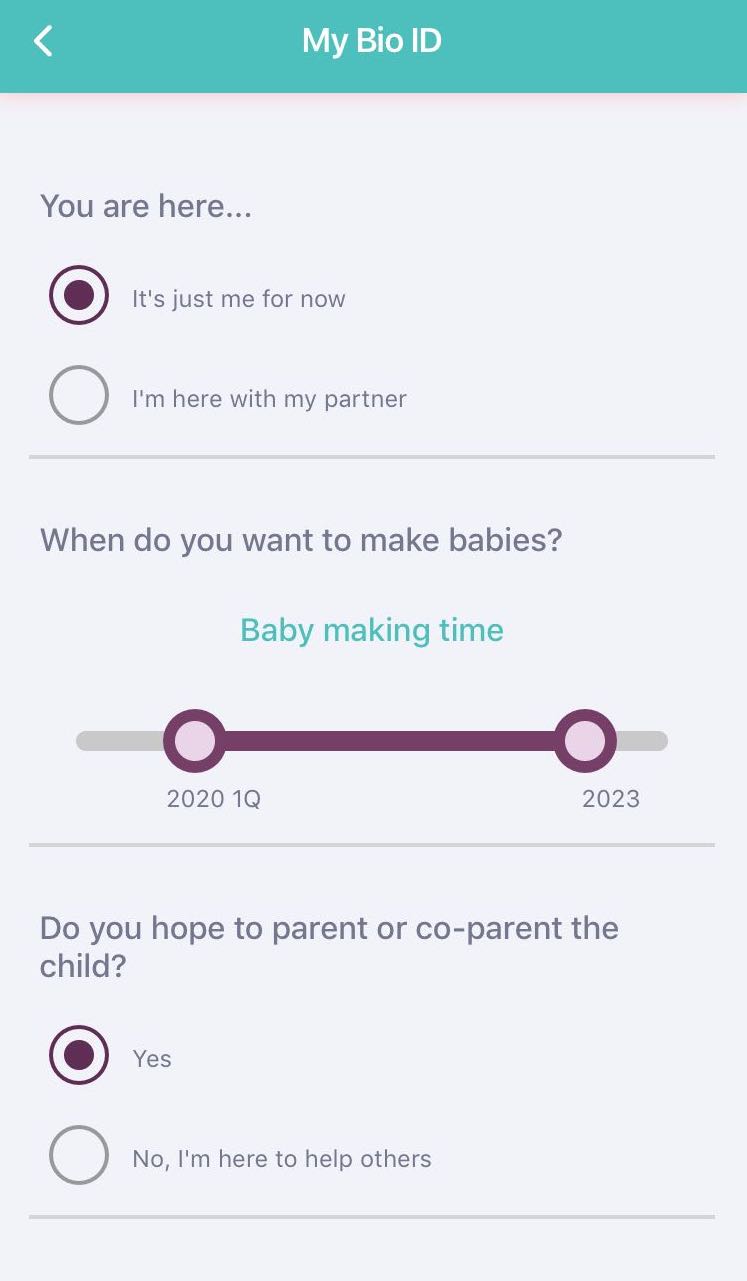Click the slider end handle above 2023
747x1281 pixels.
pyautogui.click(x=585, y=741)
